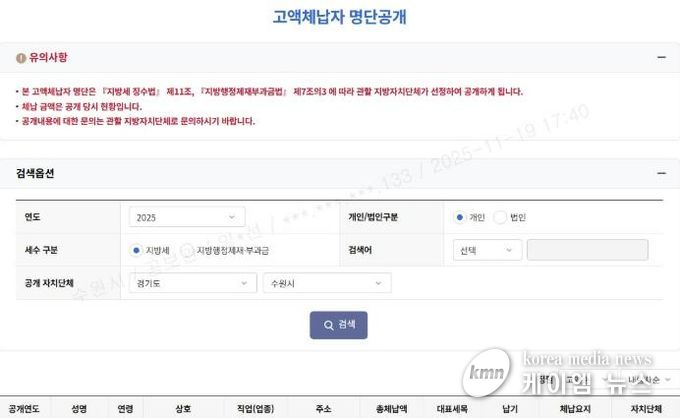Viewport: 680px width, 418px height.
Task: Click the 검색 search button
Action: pyautogui.click(x=339, y=324)
